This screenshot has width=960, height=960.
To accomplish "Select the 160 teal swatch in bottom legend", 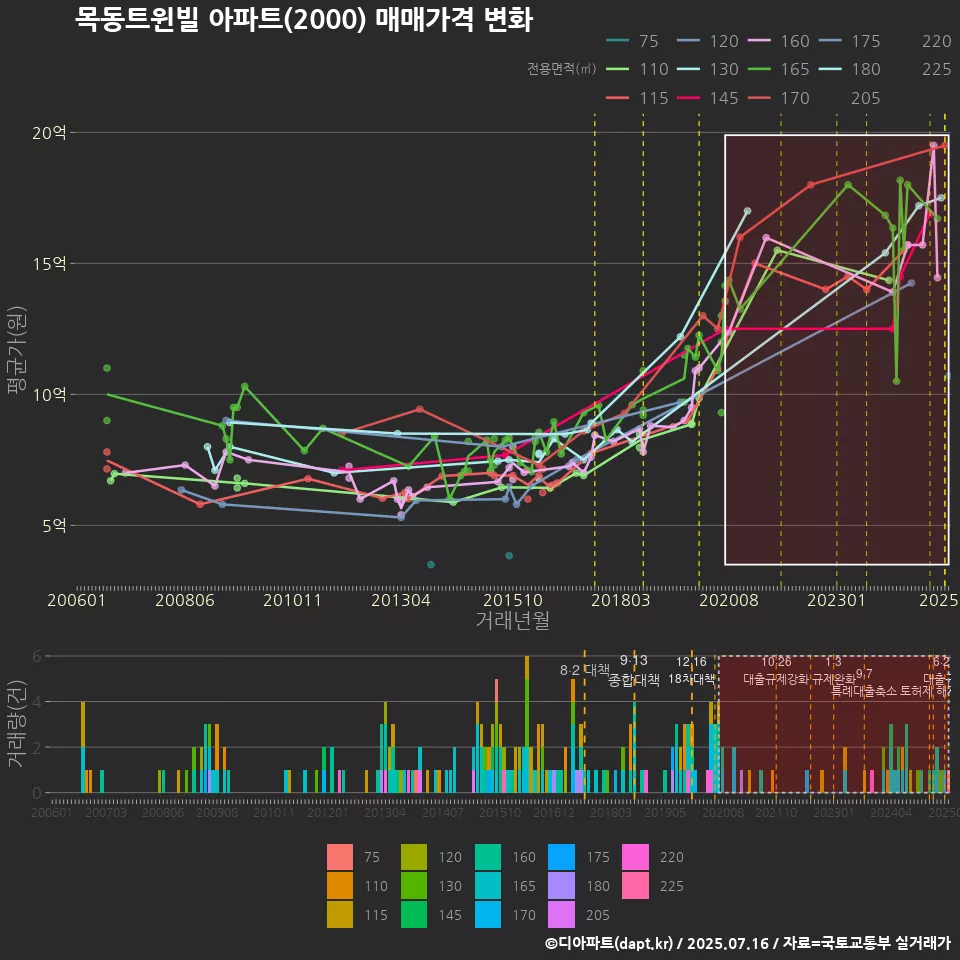I will [x=488, y=857].
